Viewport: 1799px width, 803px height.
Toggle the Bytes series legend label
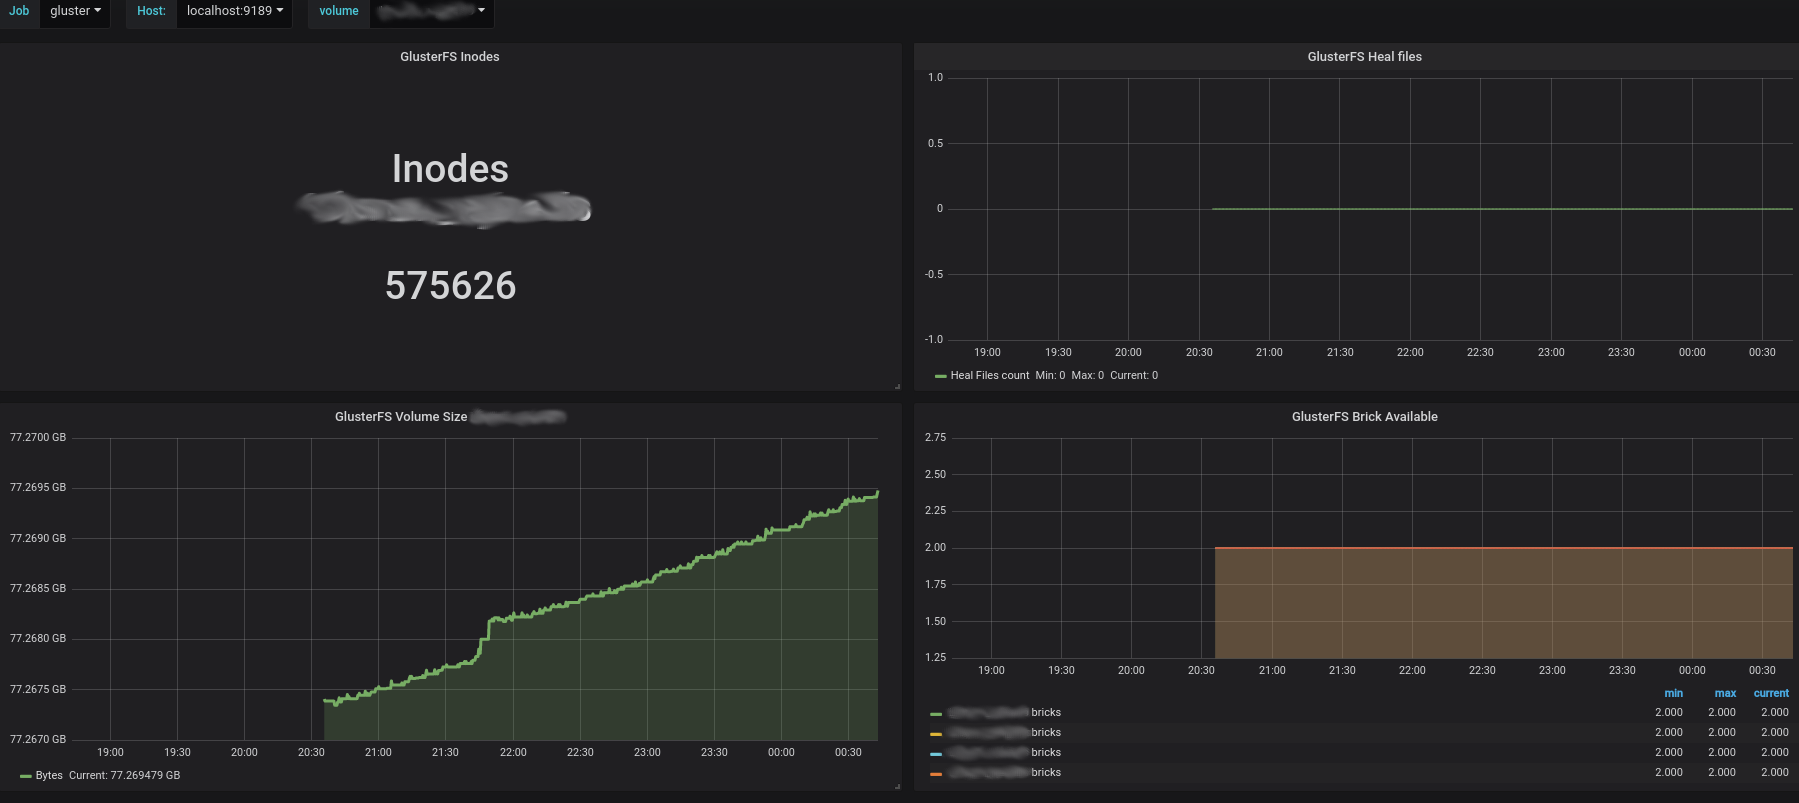(x=49, y=776)
